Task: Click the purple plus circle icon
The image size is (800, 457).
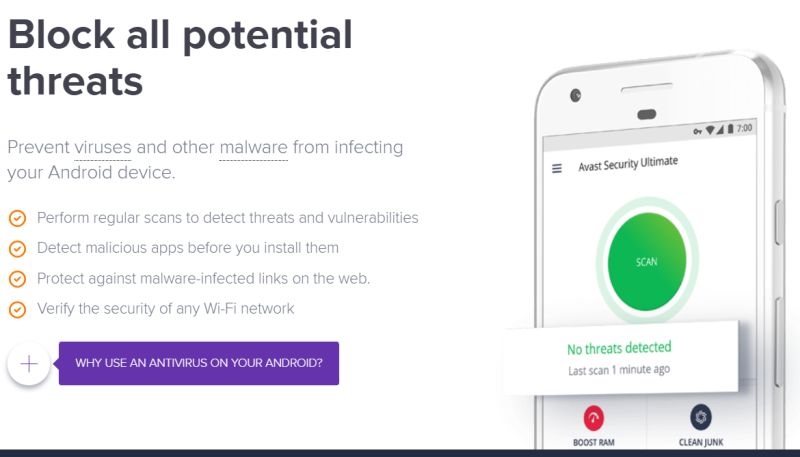Action: click(29, 364)
